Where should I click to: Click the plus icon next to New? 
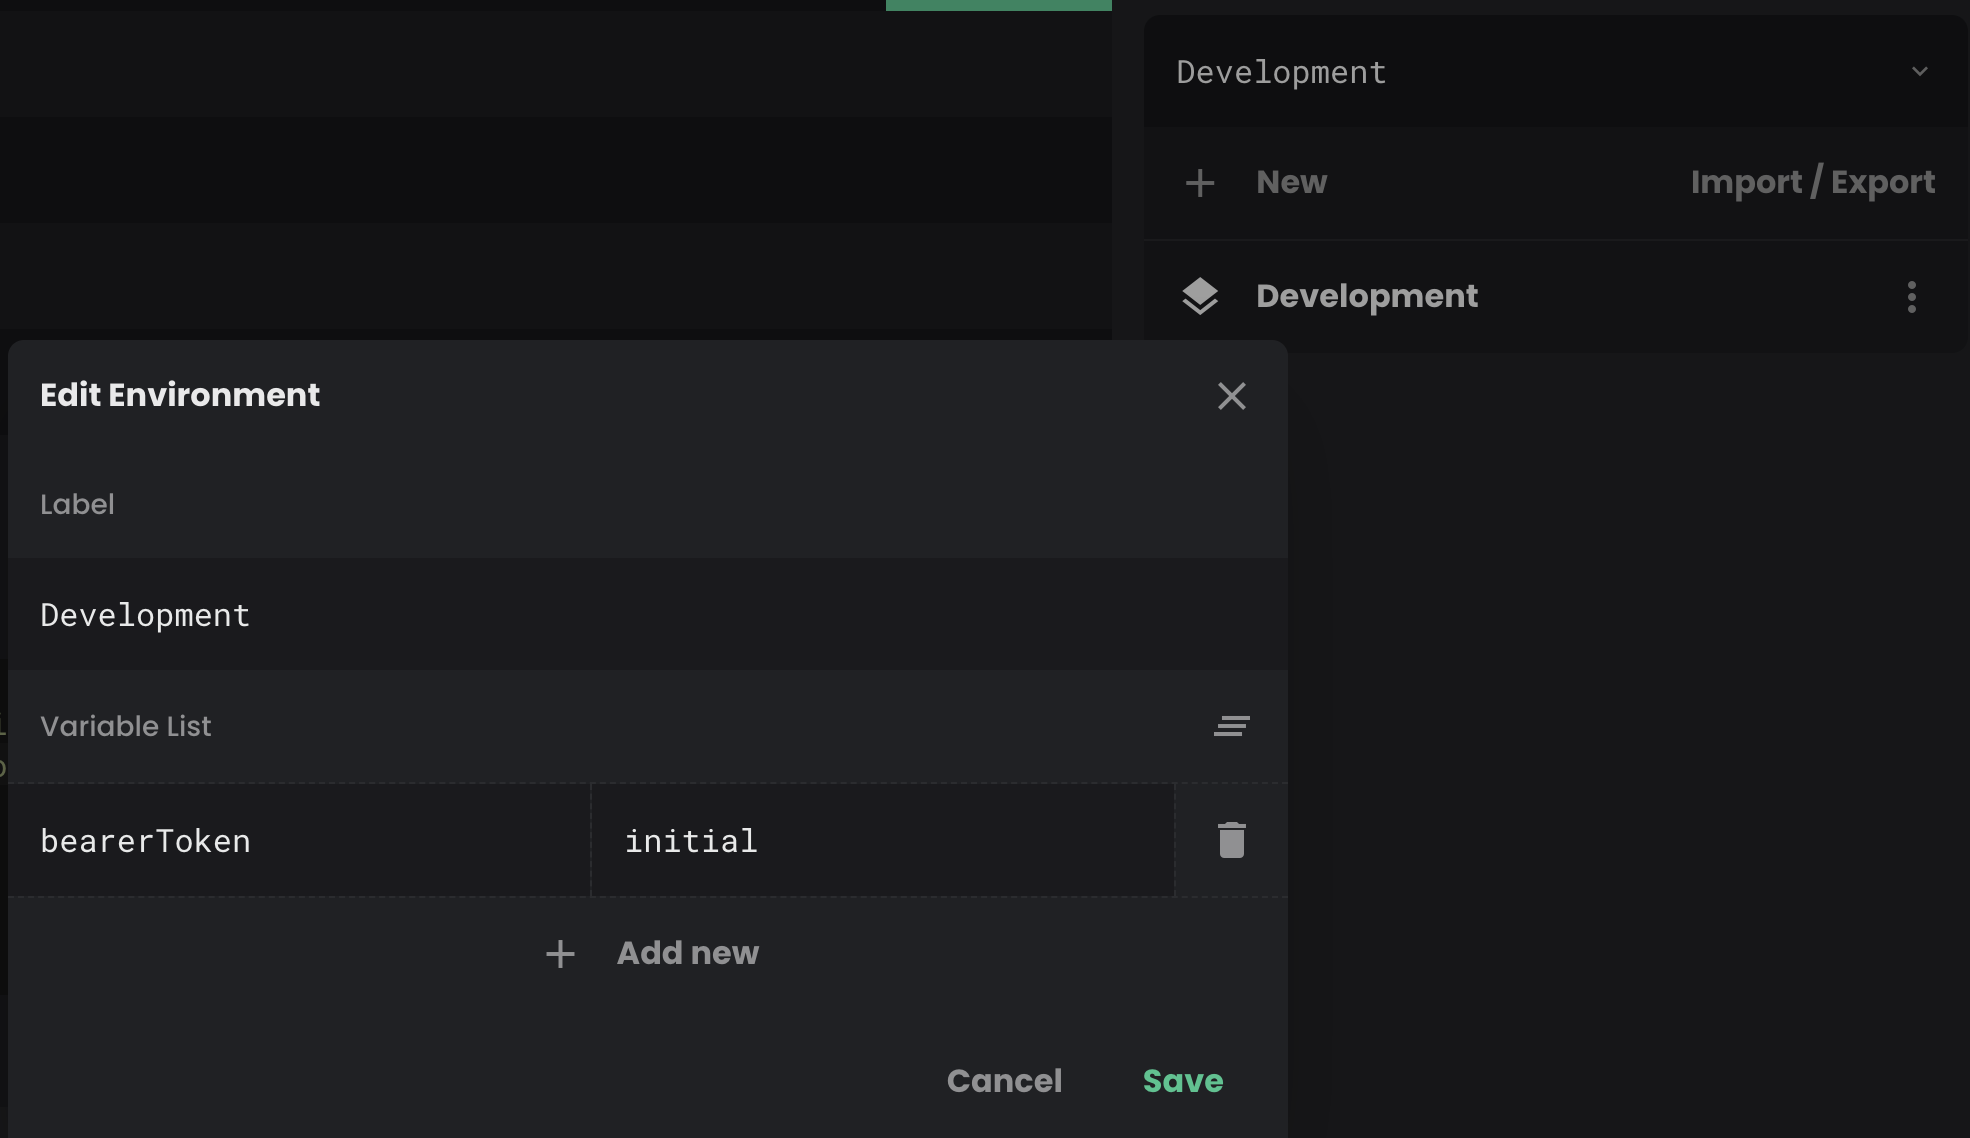point(1199,182)
